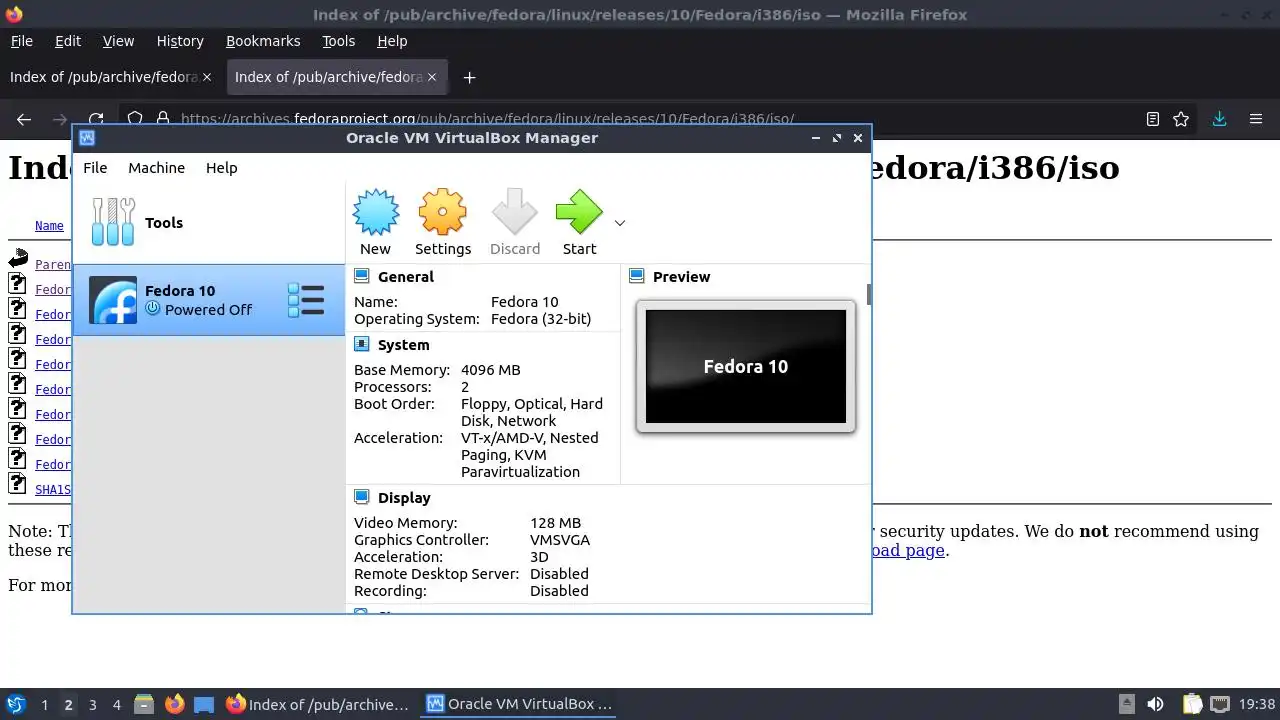Screen dimensions: 1280x720
Task: Click the New virtual machine icon
Action: [x=375, y=212]
